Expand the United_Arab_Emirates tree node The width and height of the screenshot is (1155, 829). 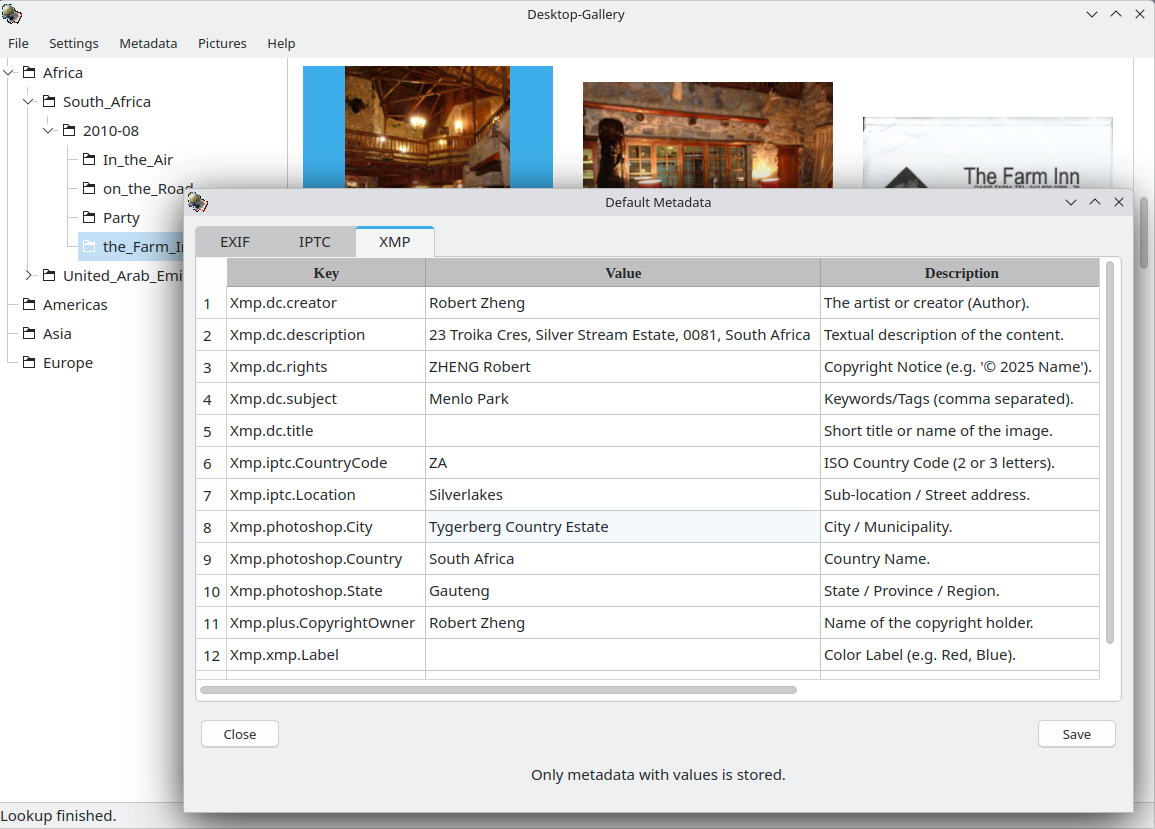coord(30,275)
